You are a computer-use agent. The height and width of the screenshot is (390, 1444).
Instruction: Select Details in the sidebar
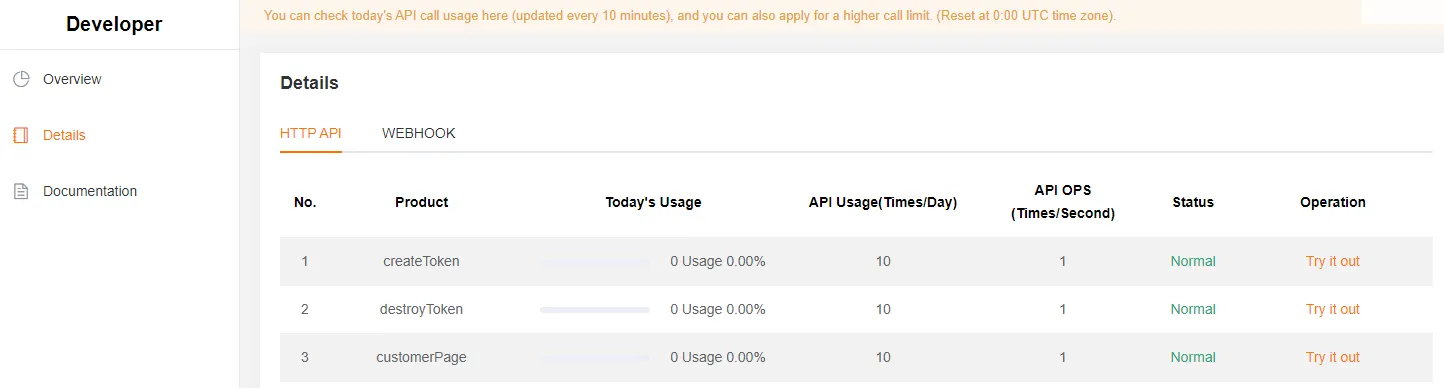[64, 135]
